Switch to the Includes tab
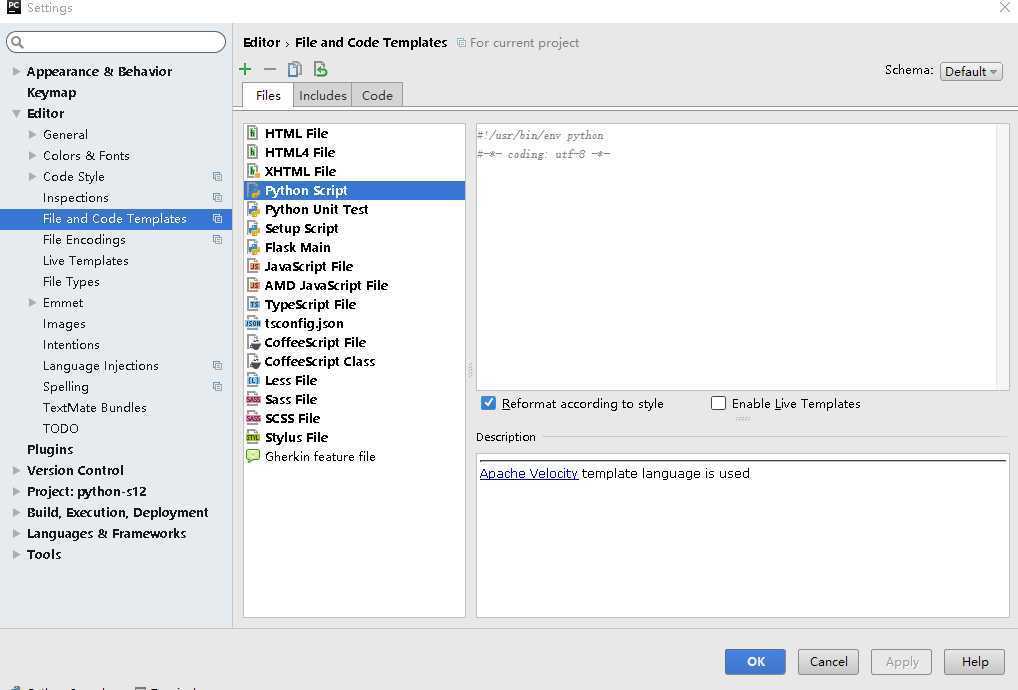This screenshot has width=1018, height=690. tap(322, 95)
